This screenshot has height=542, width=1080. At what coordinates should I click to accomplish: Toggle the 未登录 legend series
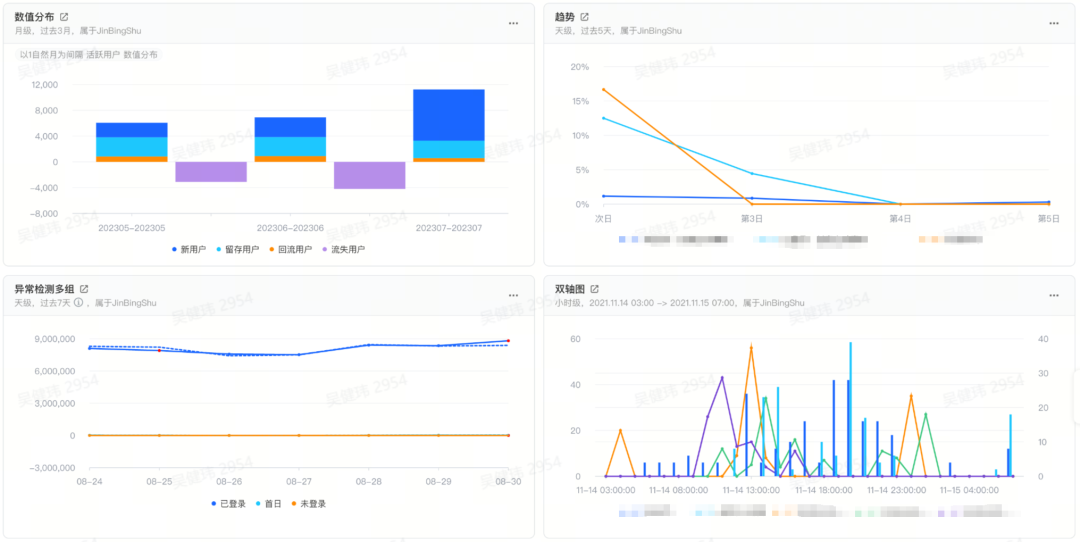point(308,504)
